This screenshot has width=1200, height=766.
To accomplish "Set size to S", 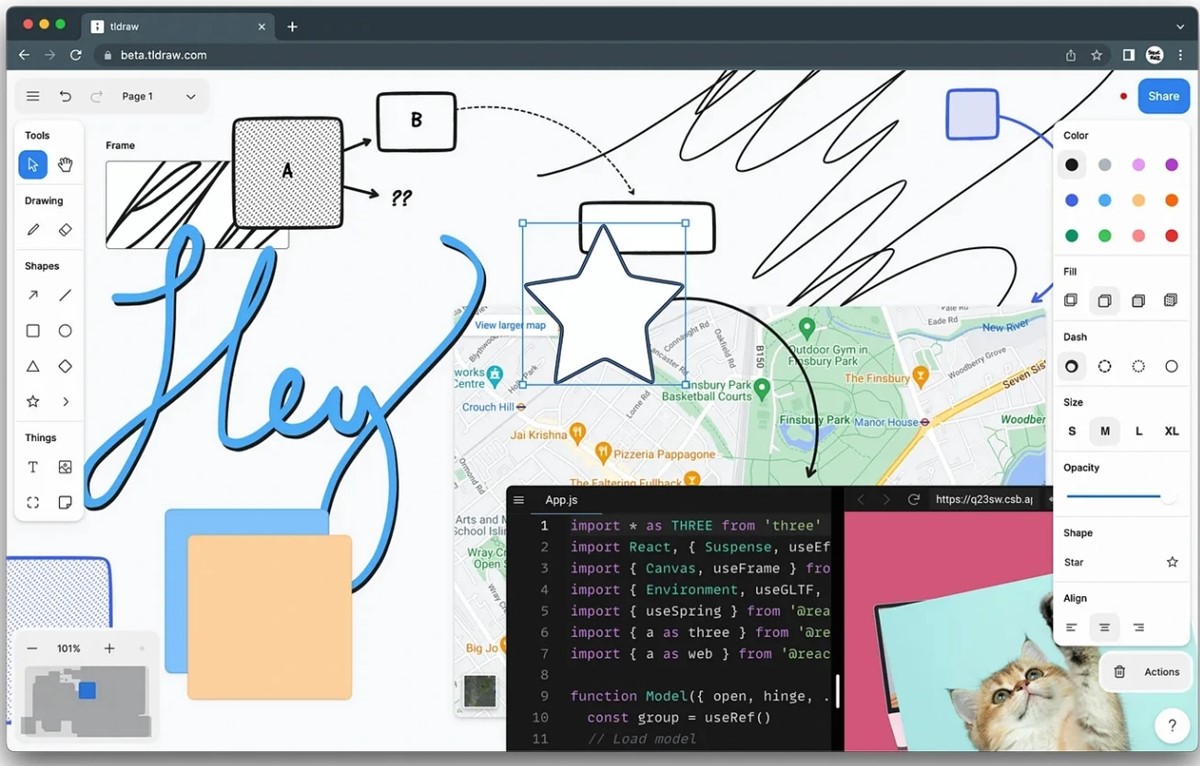I will click(1072, 431).
